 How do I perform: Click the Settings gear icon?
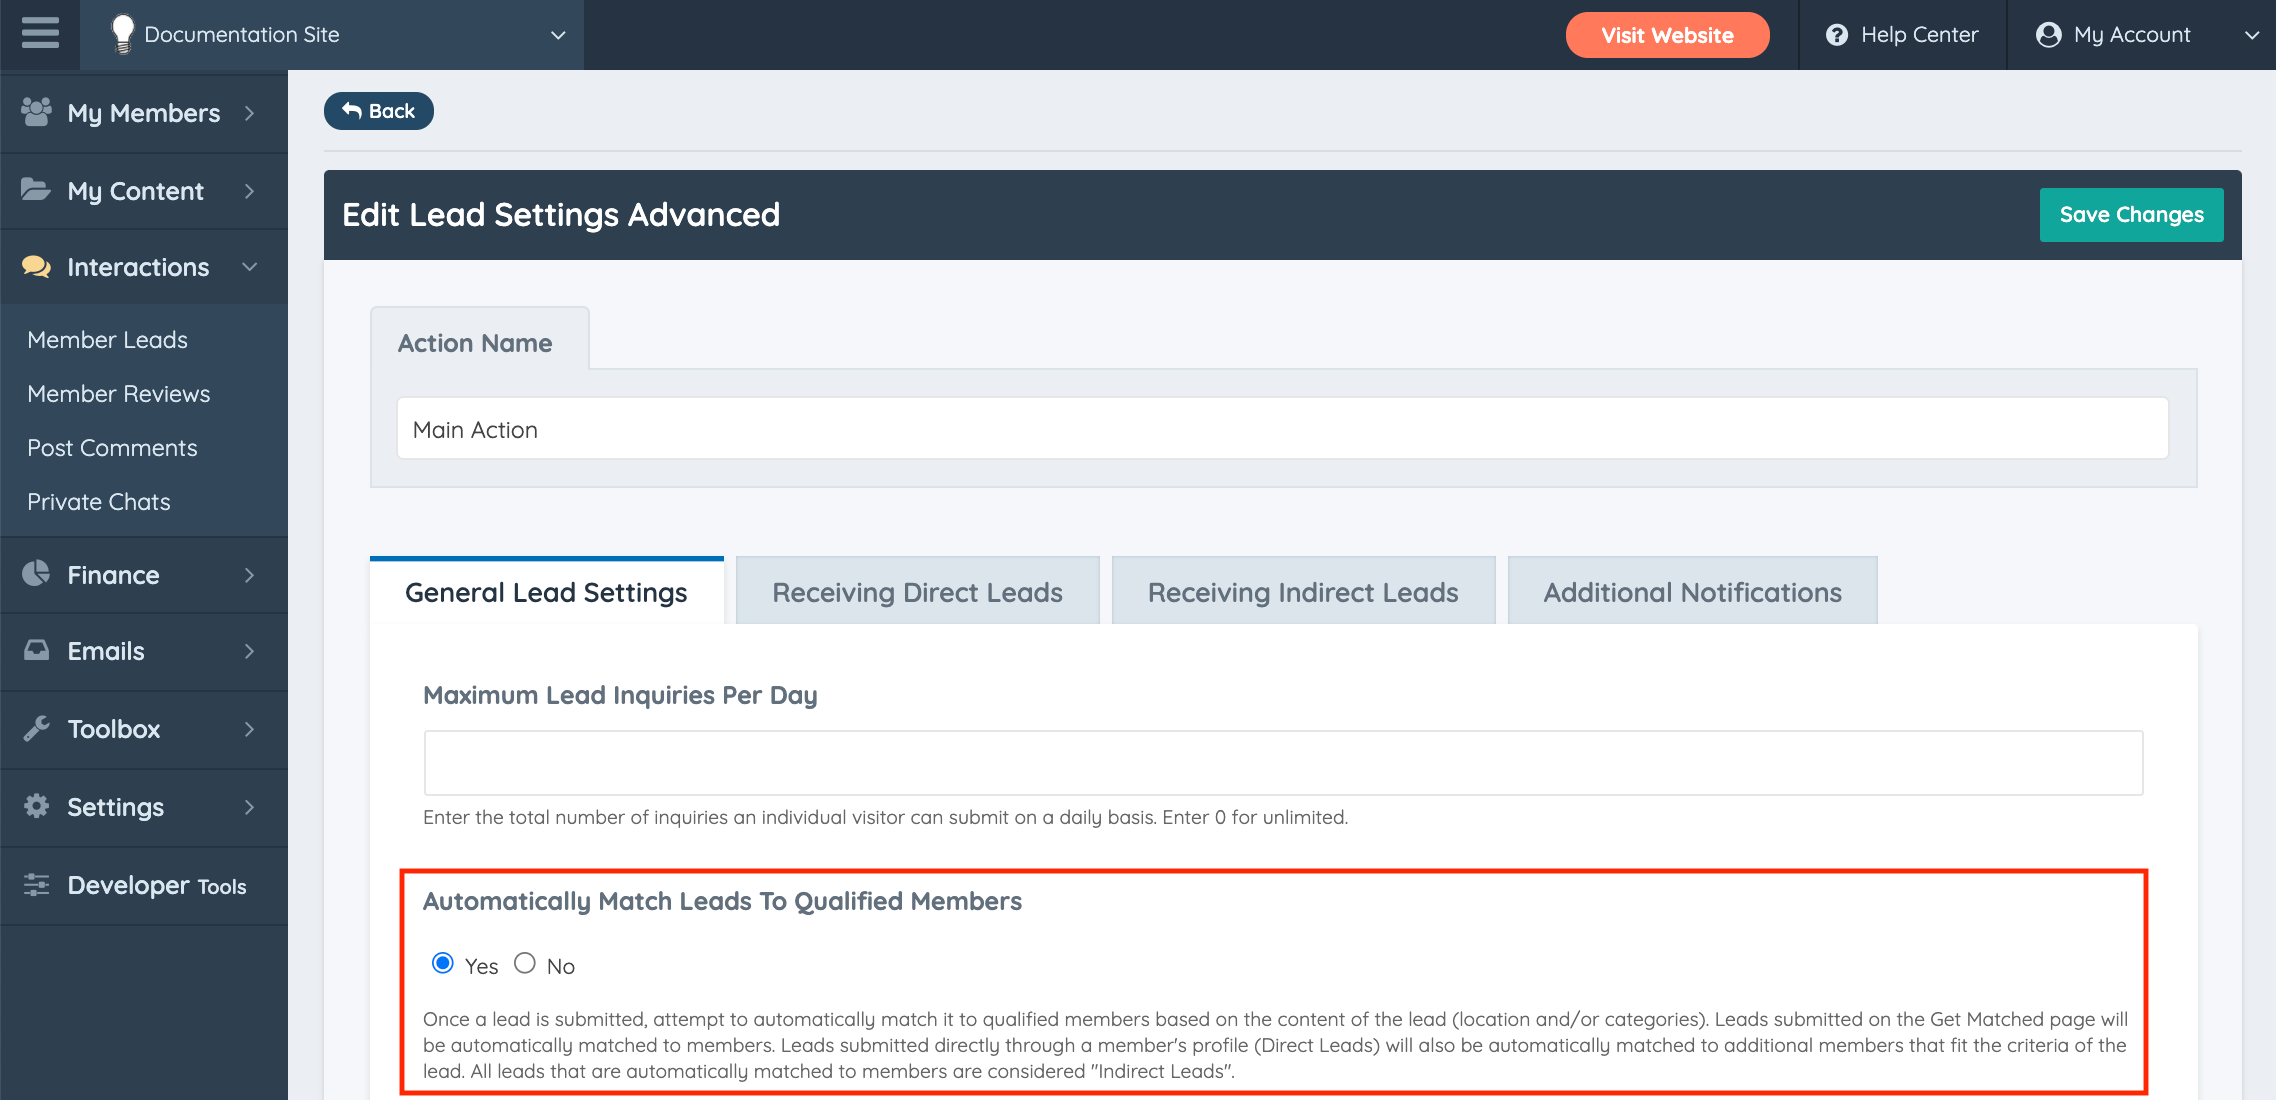[x=36, y=806]
